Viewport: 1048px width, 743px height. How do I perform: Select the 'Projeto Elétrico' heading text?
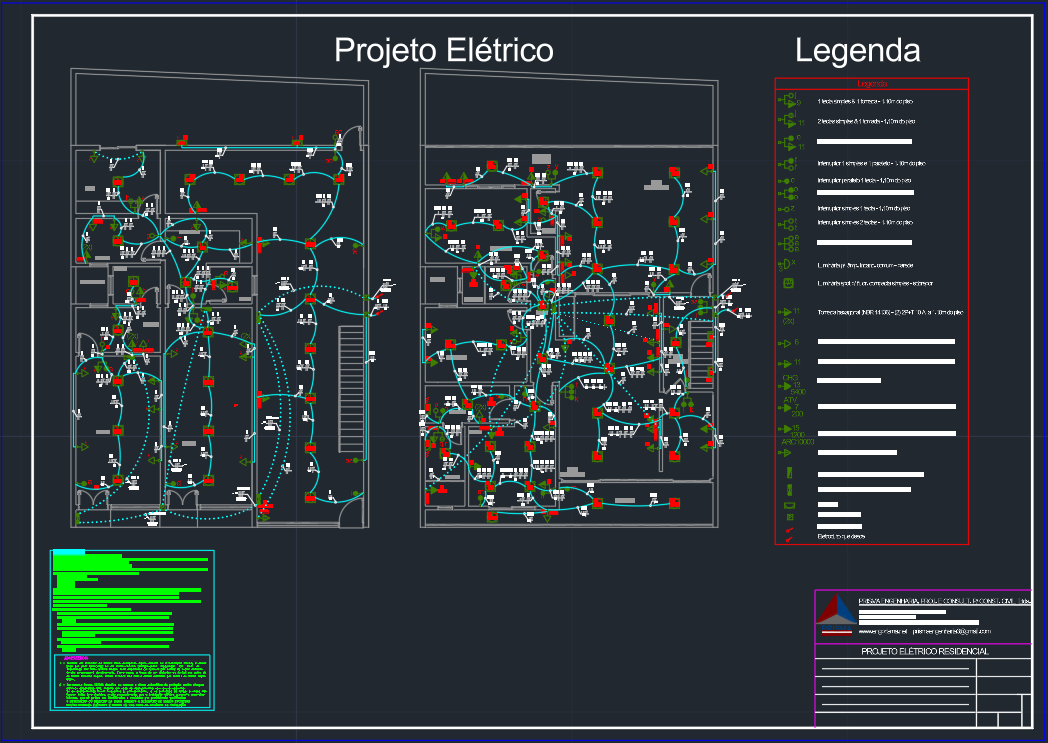pyautogui.click(x=443, y=50)
